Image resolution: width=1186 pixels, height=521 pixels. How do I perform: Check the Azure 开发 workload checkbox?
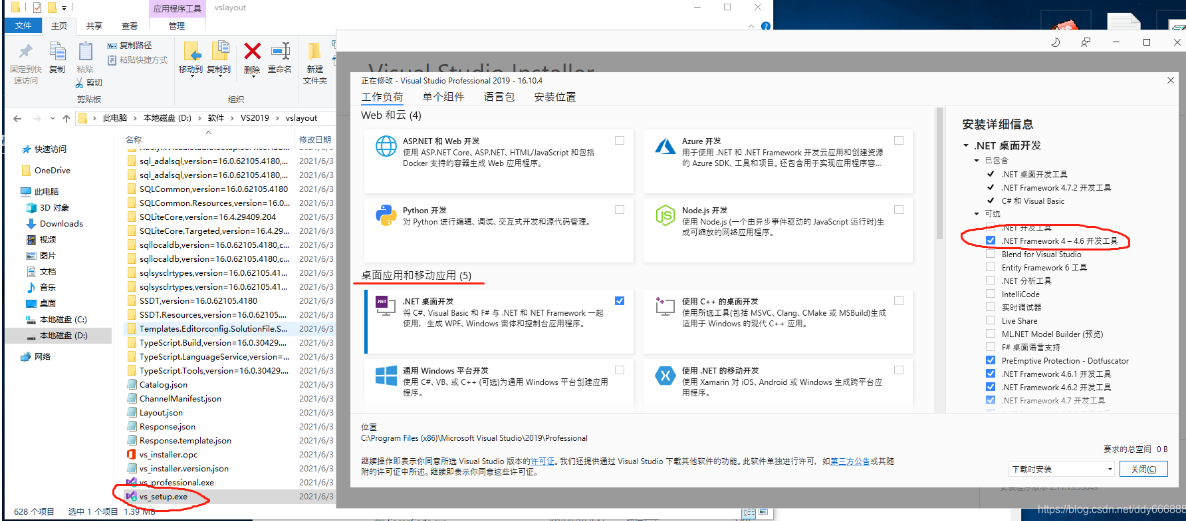point(899,140)
